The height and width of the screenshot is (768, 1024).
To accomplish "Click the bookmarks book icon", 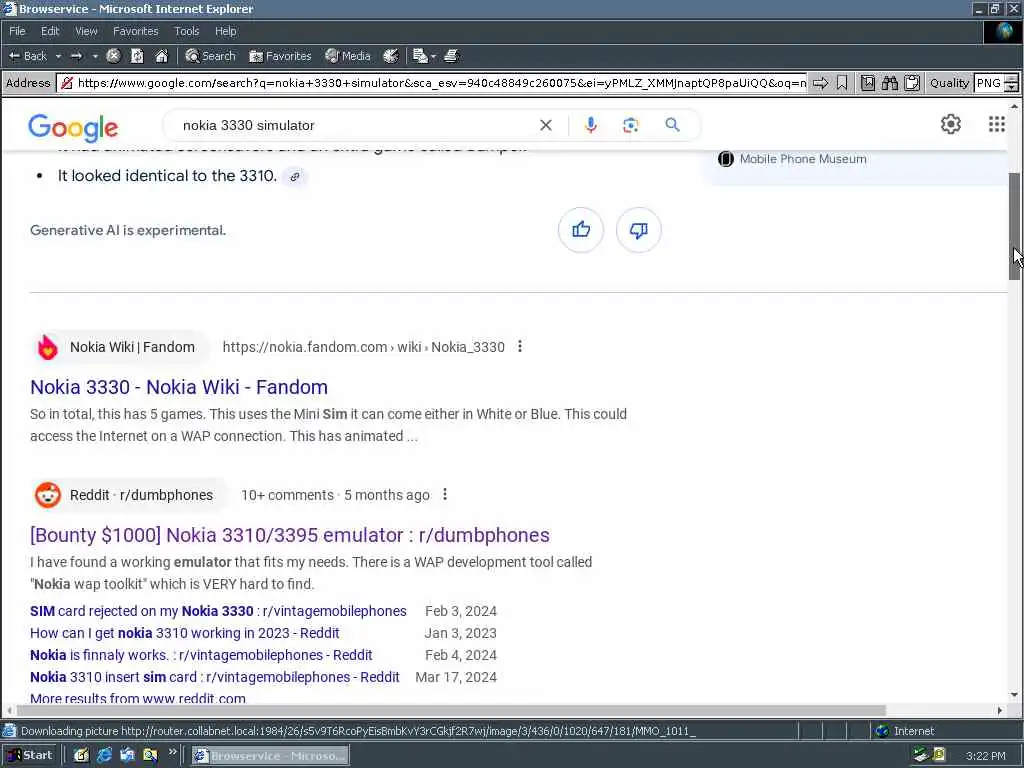I will [x=867, y=83].
